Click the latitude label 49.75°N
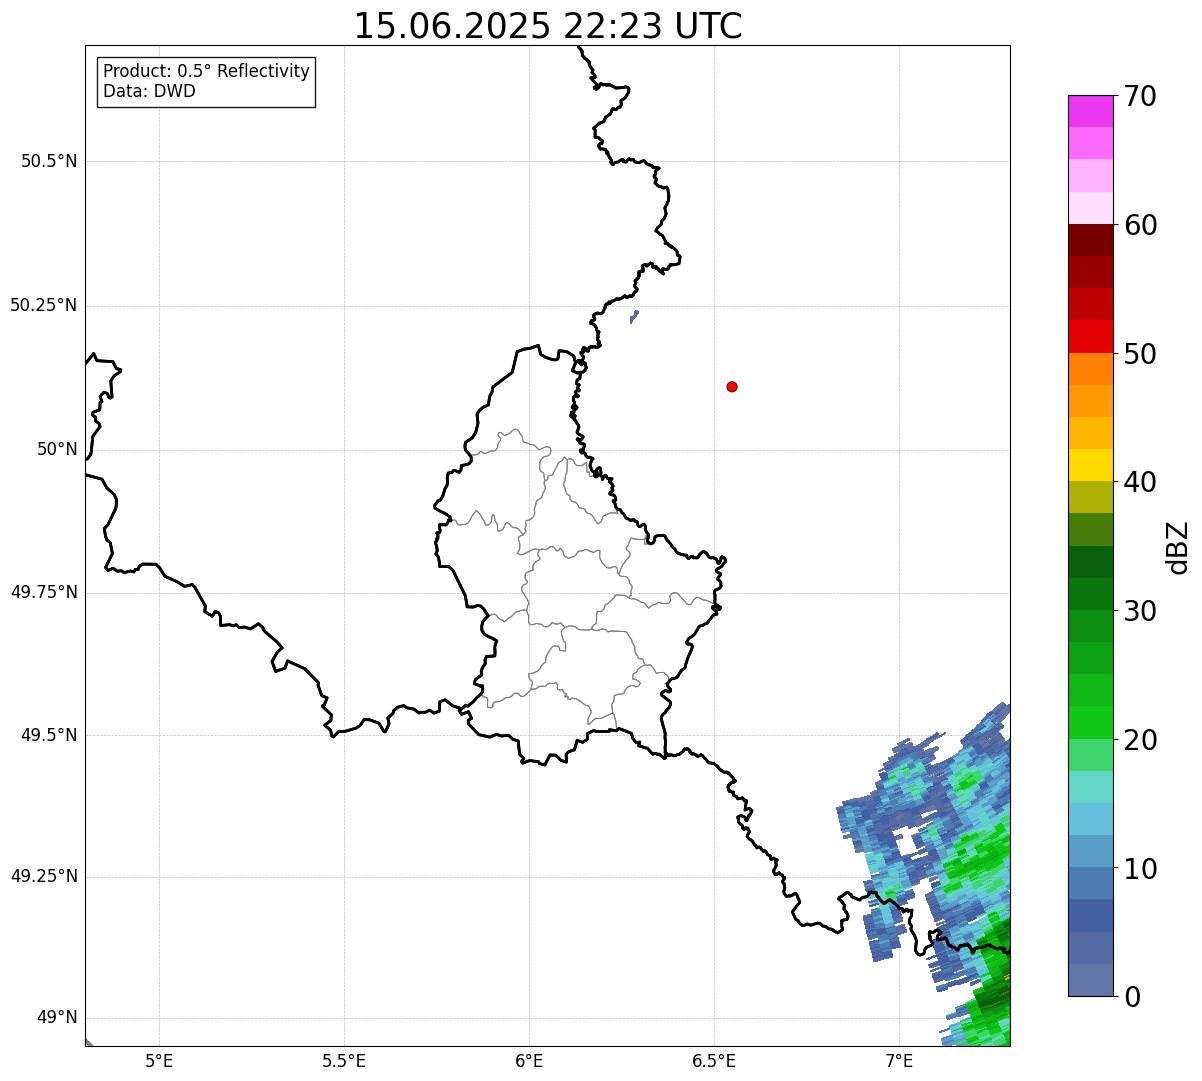This screenshot has width=1202, height=1081. click(x=43, y=592)
